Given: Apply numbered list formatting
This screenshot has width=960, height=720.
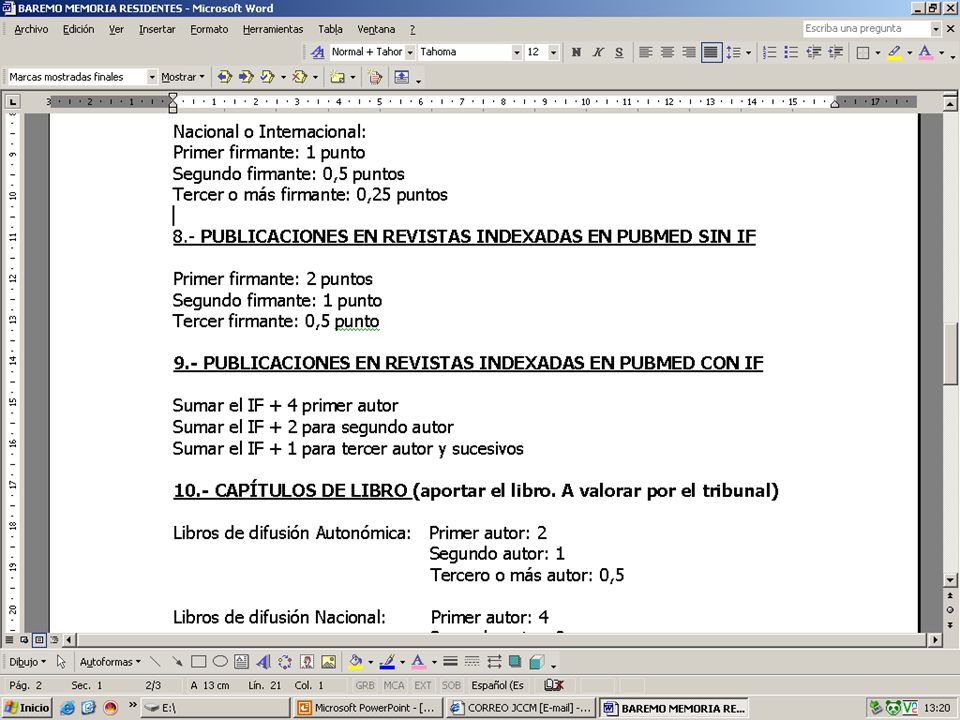Looking at the screenshot, I should (770, 52).
